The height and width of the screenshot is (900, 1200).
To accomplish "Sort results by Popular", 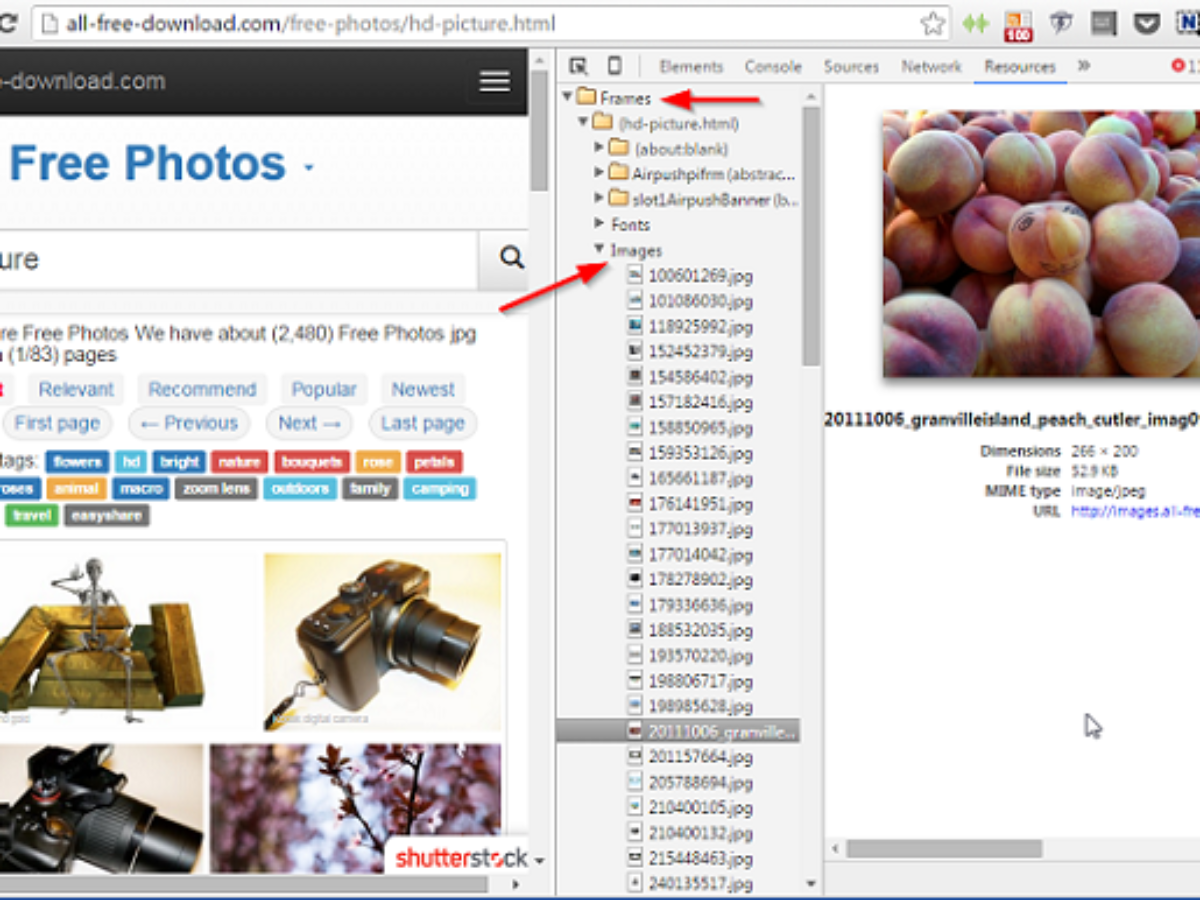I will 324,389.
